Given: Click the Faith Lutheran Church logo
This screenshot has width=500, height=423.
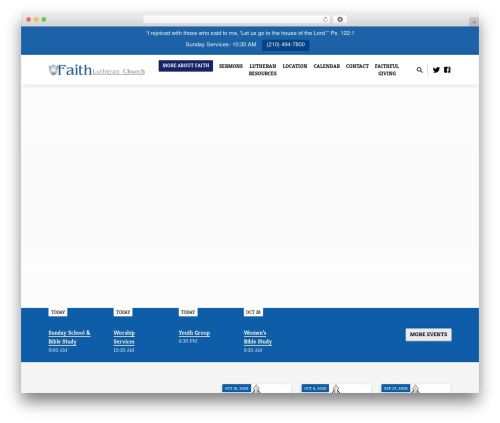Looking at the screenshot, I should (x=97, y=70).
